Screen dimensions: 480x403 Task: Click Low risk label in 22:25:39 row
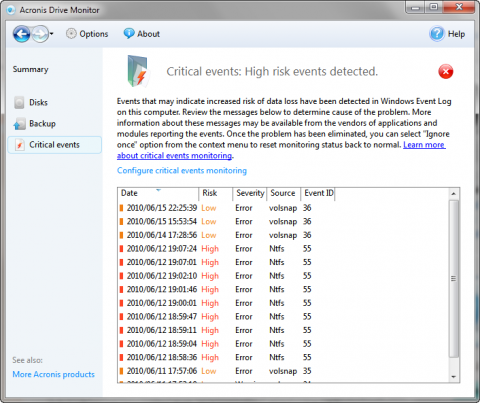coord(209,208)
